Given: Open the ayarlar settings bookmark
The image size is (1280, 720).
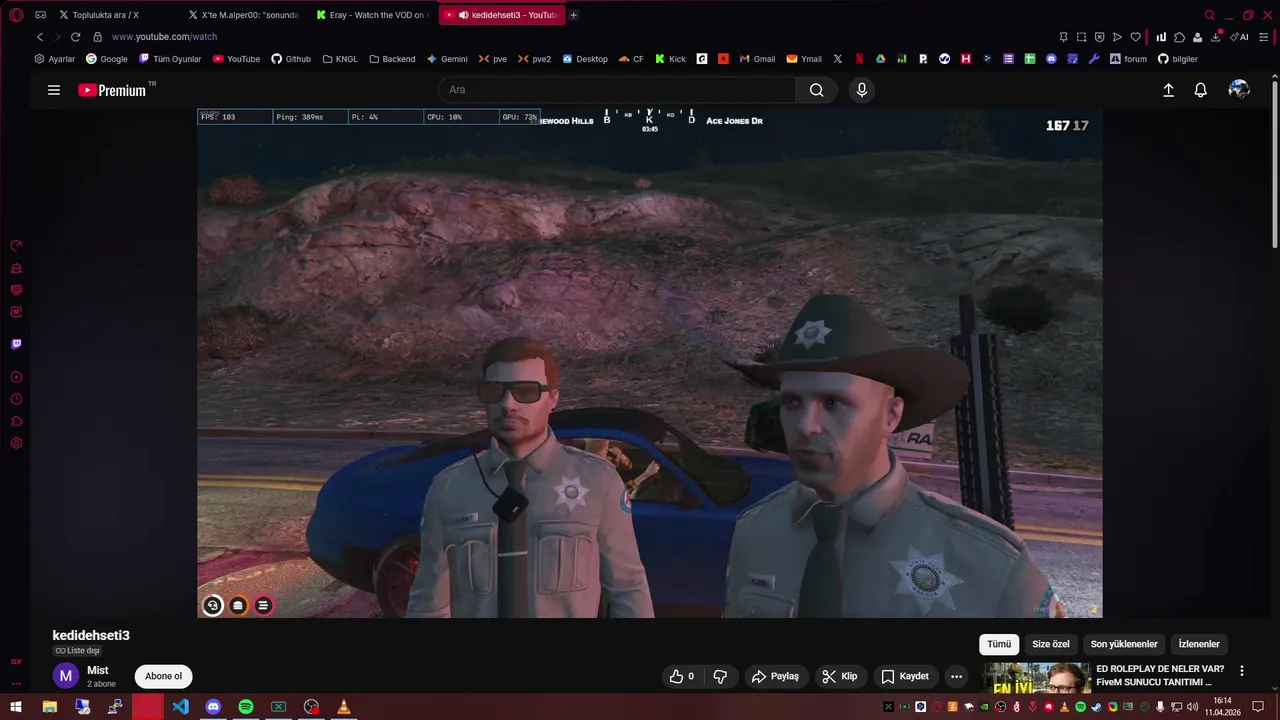Looking at the screenshot, I should pos(54,59).
